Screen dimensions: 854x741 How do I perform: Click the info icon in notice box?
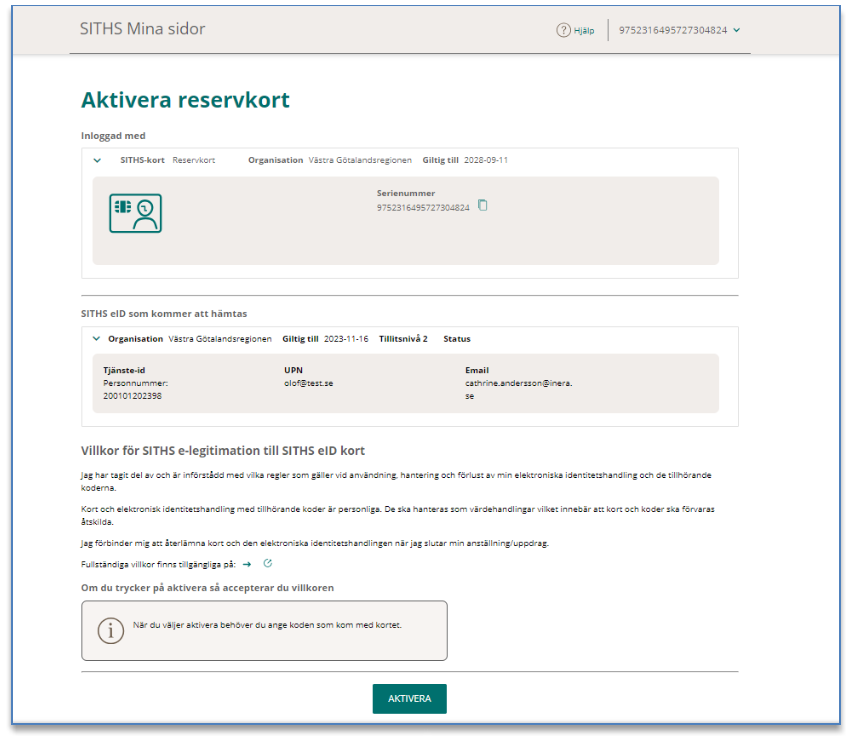coord(110,630)
